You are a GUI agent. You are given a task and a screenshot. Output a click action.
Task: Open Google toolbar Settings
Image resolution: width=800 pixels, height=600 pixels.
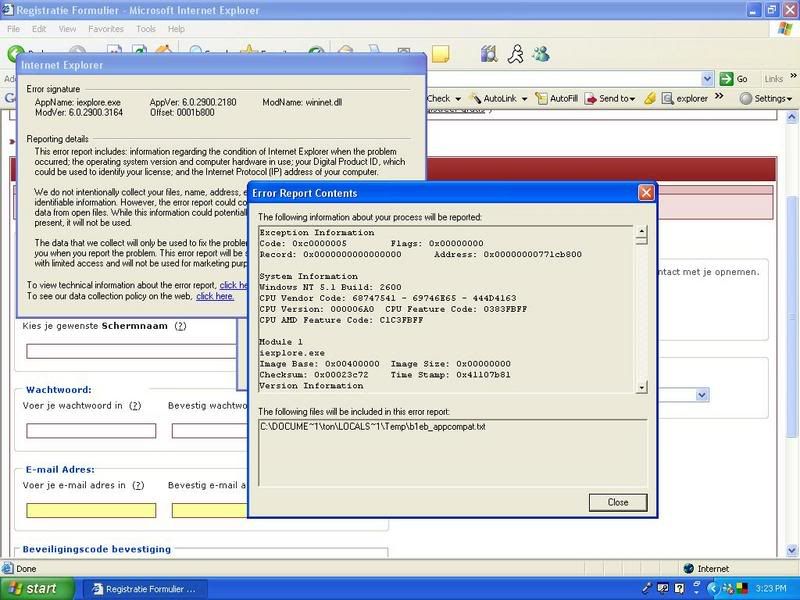tap(765, 98)
